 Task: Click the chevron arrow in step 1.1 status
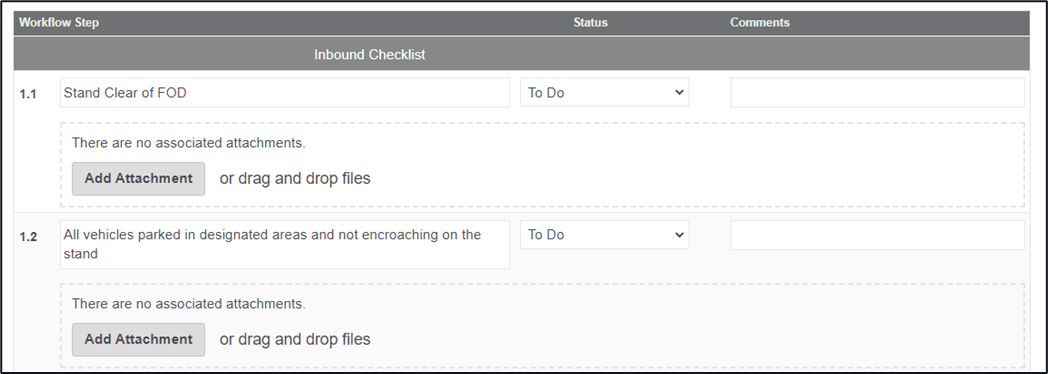679,92
